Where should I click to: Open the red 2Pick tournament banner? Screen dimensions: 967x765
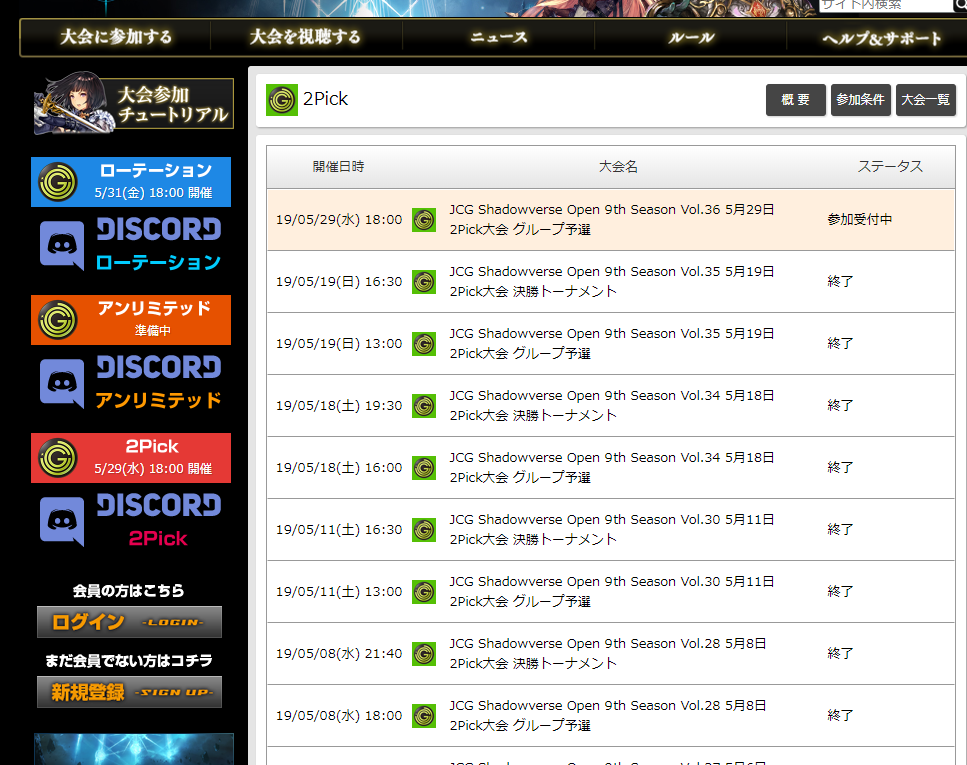click(131, 458)
